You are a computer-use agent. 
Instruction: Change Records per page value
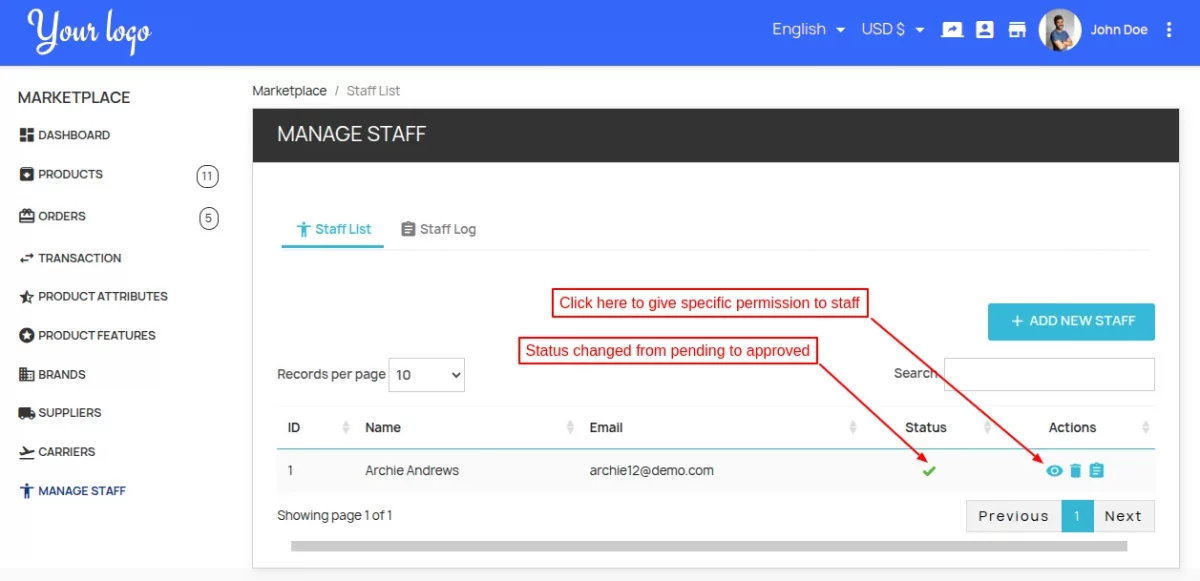click(x=426, y=374)
